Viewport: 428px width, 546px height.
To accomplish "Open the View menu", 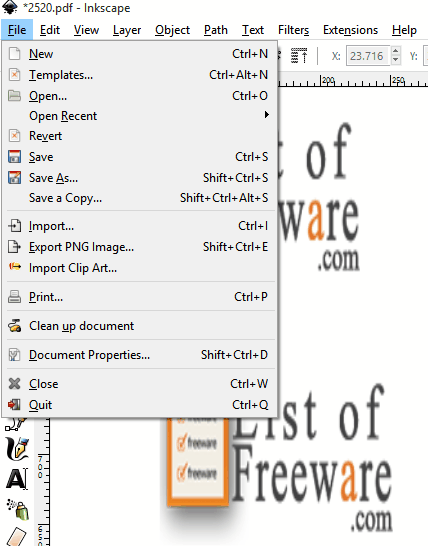I will coord(86,30).
